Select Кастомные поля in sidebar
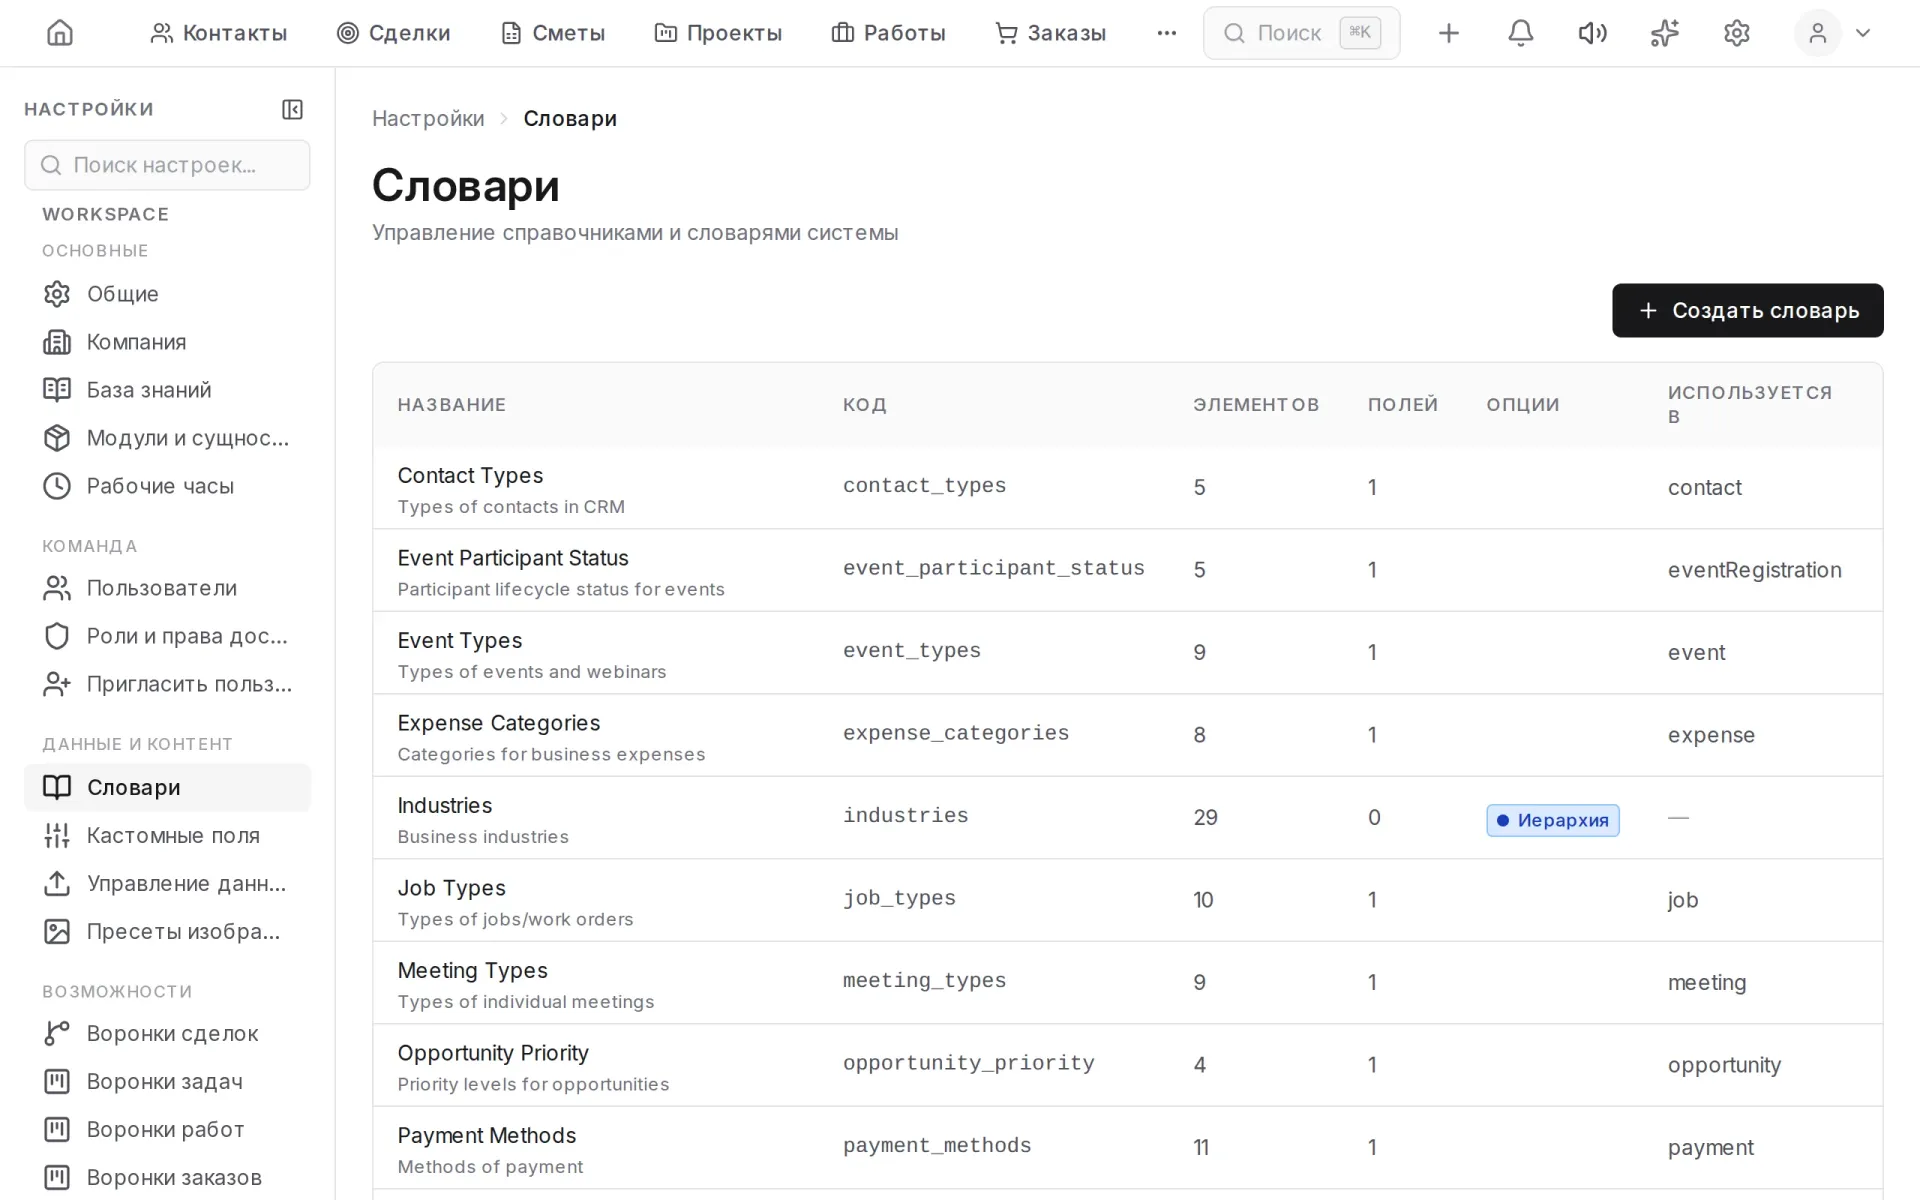This screenshot has height=1200, width=1920. tap(167, 836)
